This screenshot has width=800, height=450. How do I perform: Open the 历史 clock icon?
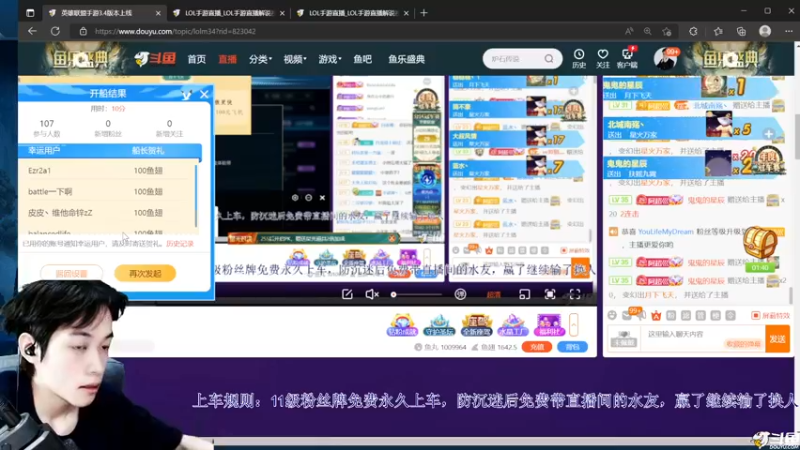coord(579,58)
